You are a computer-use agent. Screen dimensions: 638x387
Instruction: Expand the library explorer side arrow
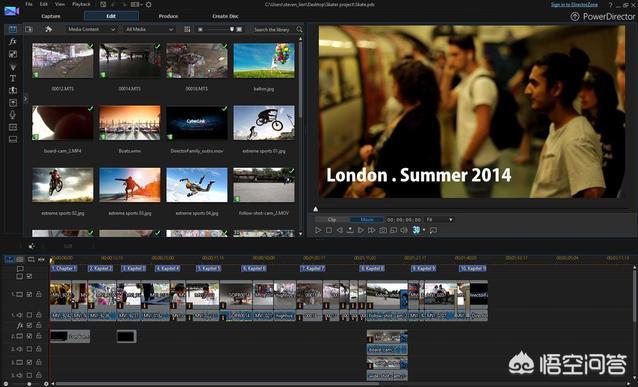pos(25,99)
